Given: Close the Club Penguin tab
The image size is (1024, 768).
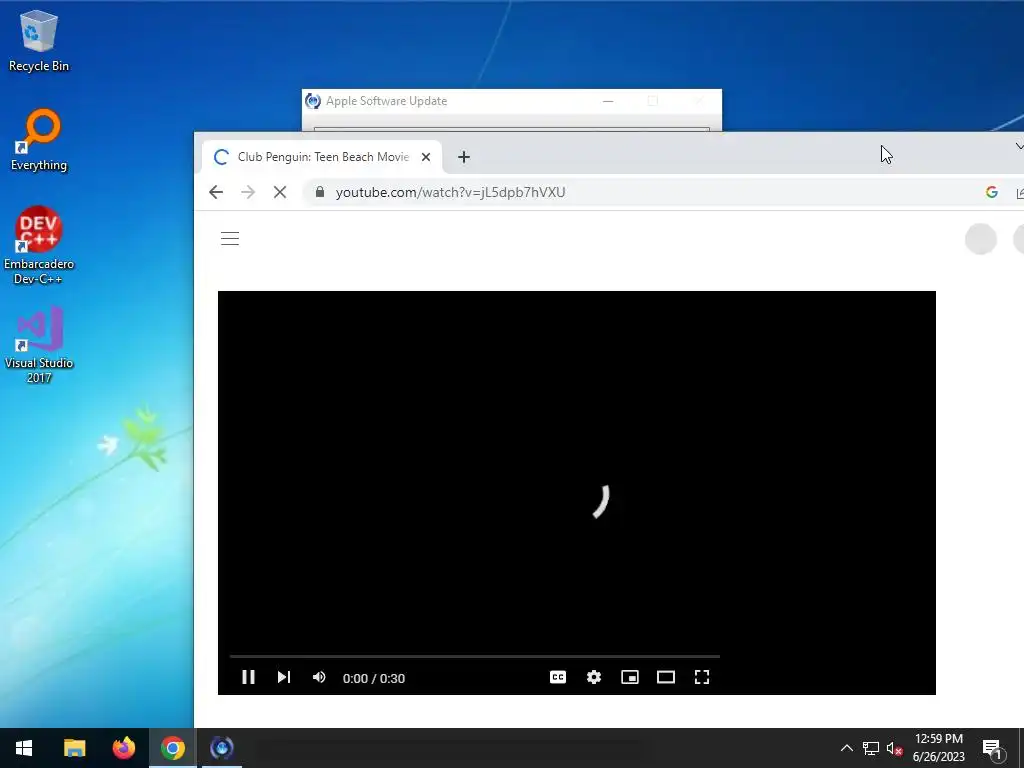Looking at the screenshot, I should tap(426, 157).
